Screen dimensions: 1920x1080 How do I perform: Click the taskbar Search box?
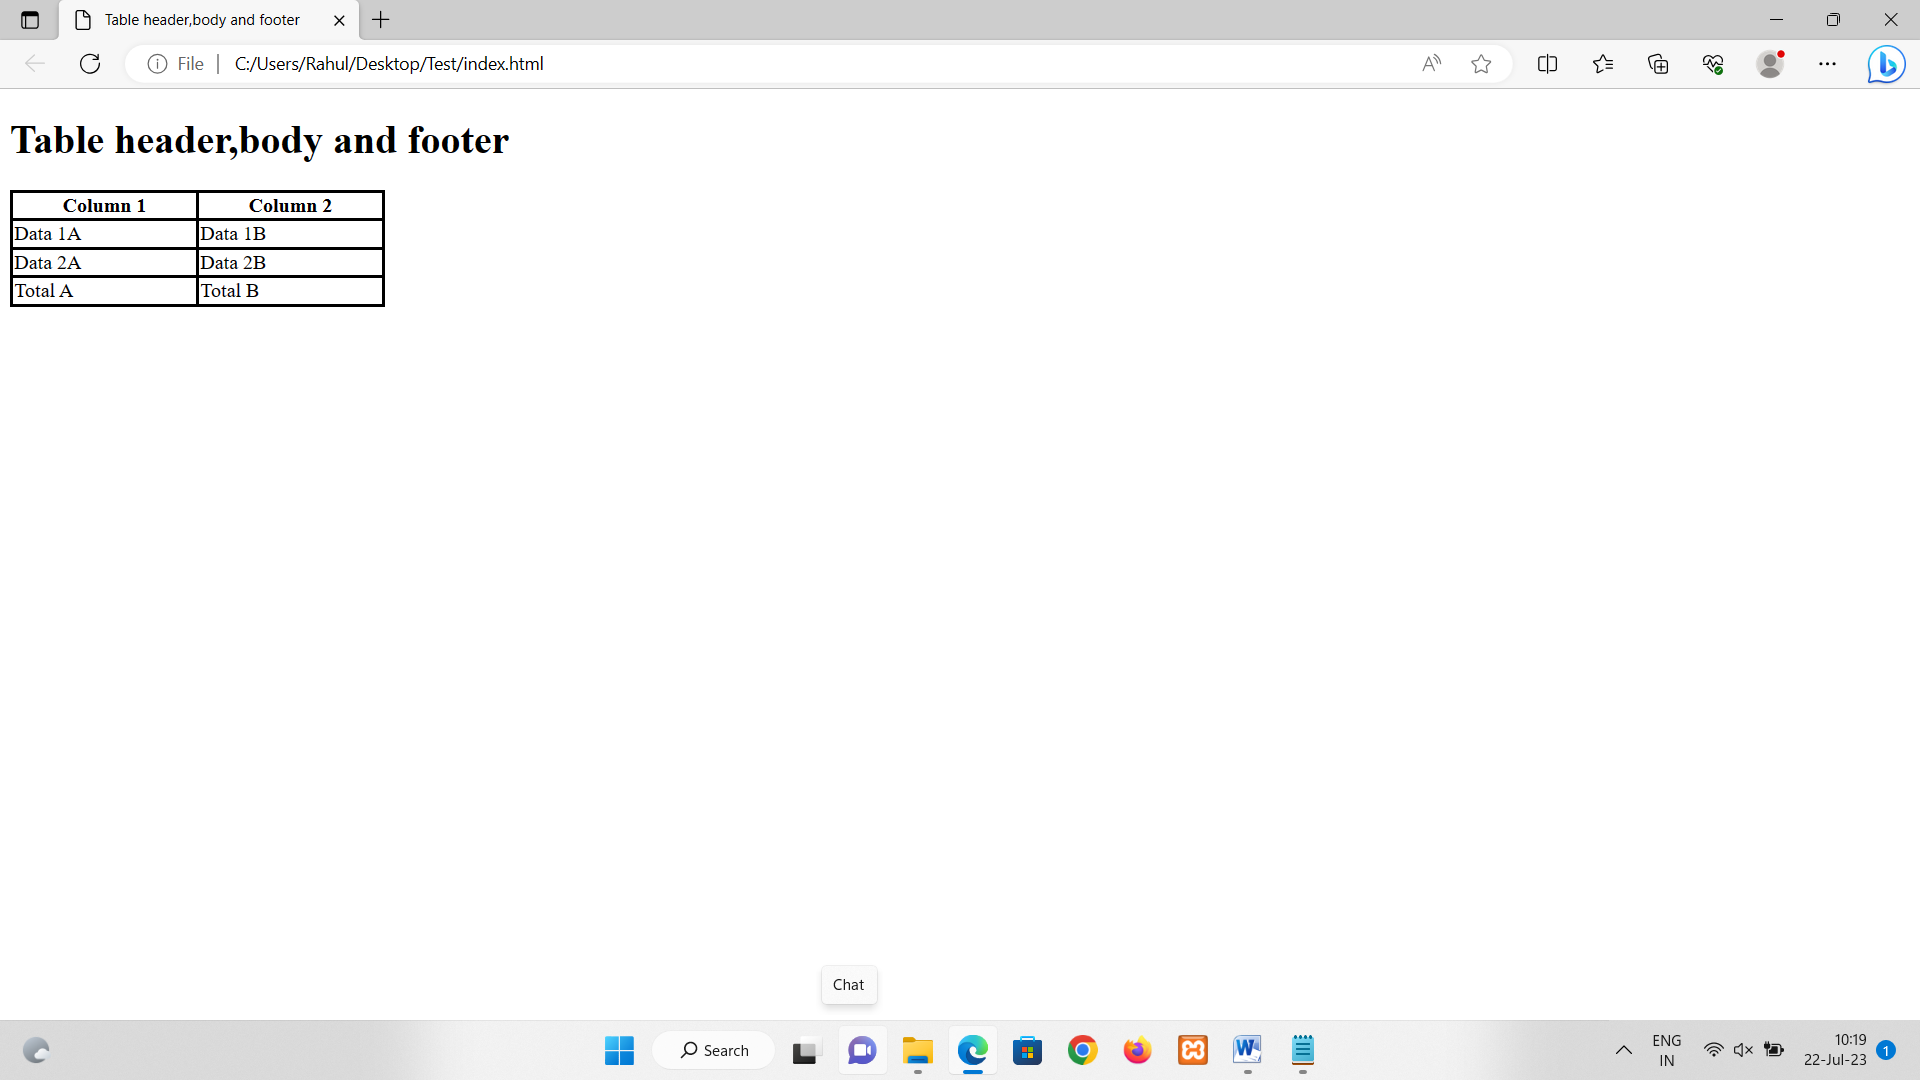(x=714, y=1050)
